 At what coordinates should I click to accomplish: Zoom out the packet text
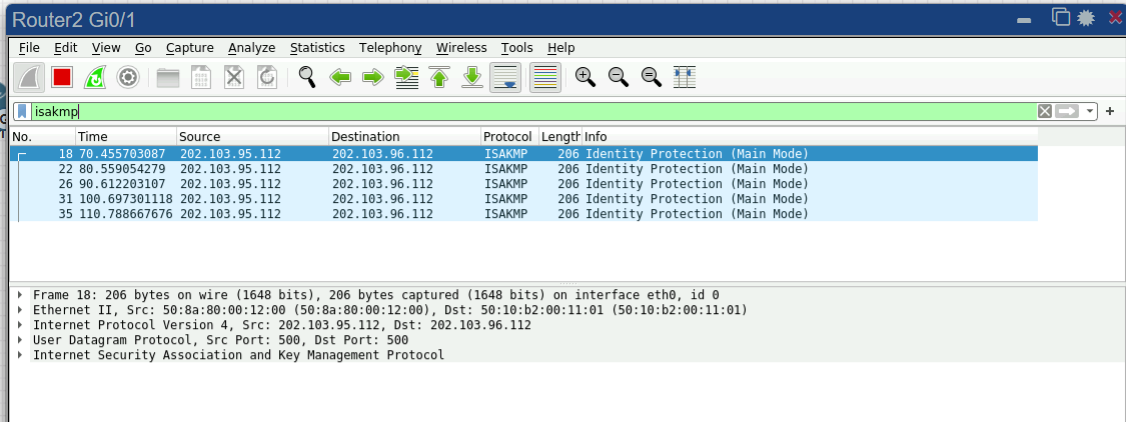[618, 77]
